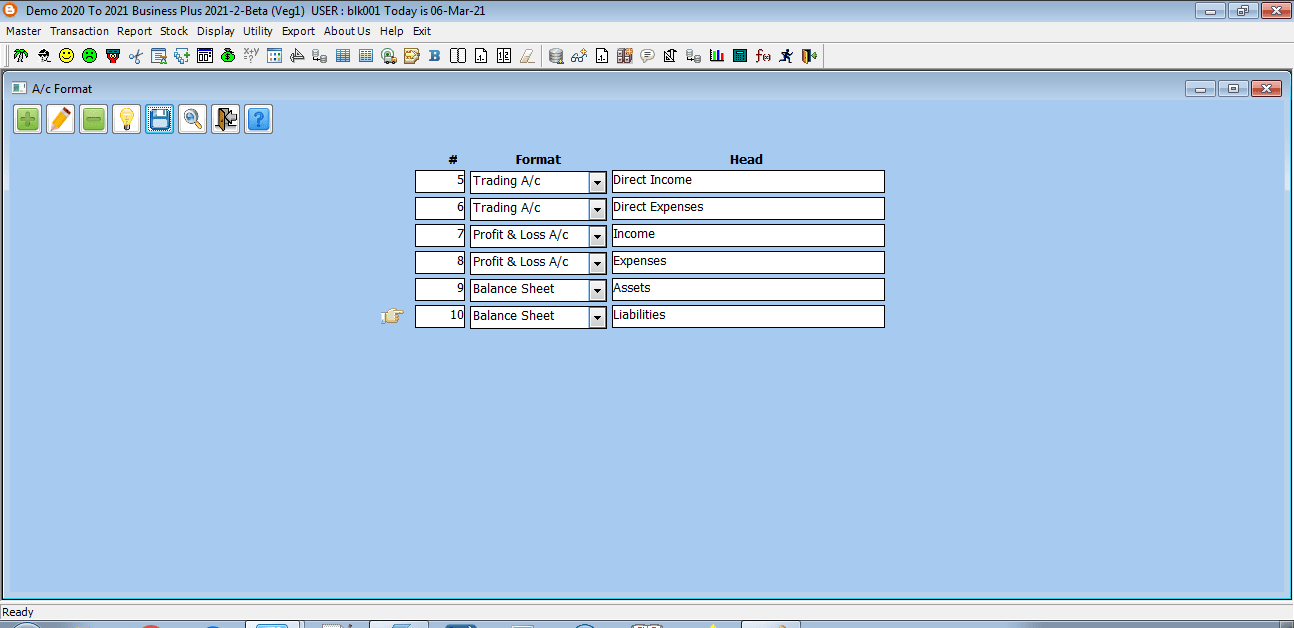This screenshot has height=628, width=1294.
Task: Click the colored bar chart toolbar icon
Action: coord(717,56)
